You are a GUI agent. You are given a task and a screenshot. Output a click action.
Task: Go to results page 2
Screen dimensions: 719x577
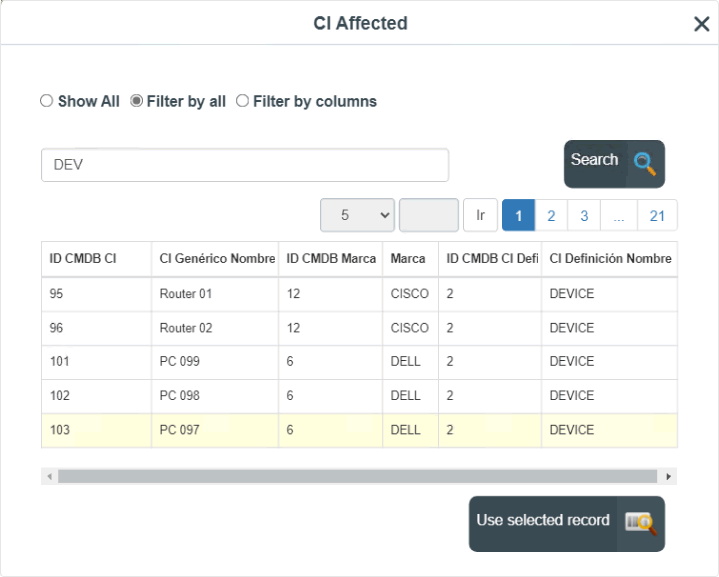[x=551, y=215]
